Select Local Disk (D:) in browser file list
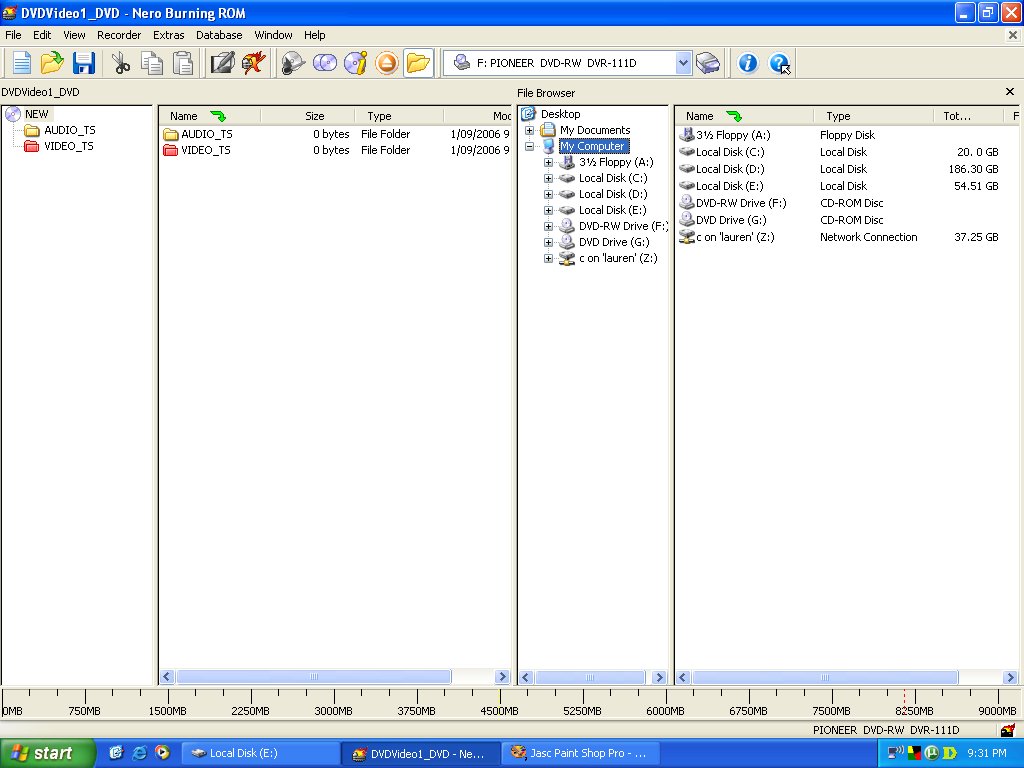The width and height of the screenshot is (1024, 768). click(730, 169)
